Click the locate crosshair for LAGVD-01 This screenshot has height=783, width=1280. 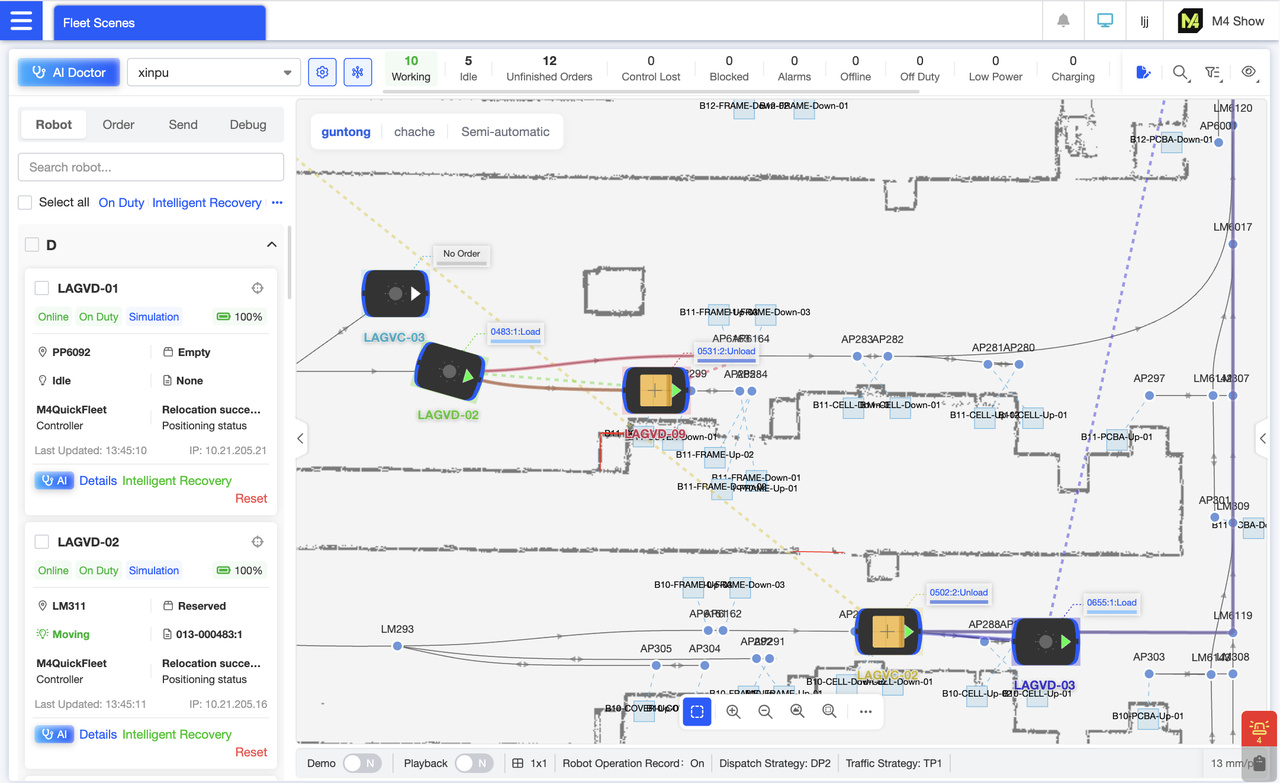tap(257, 287)
